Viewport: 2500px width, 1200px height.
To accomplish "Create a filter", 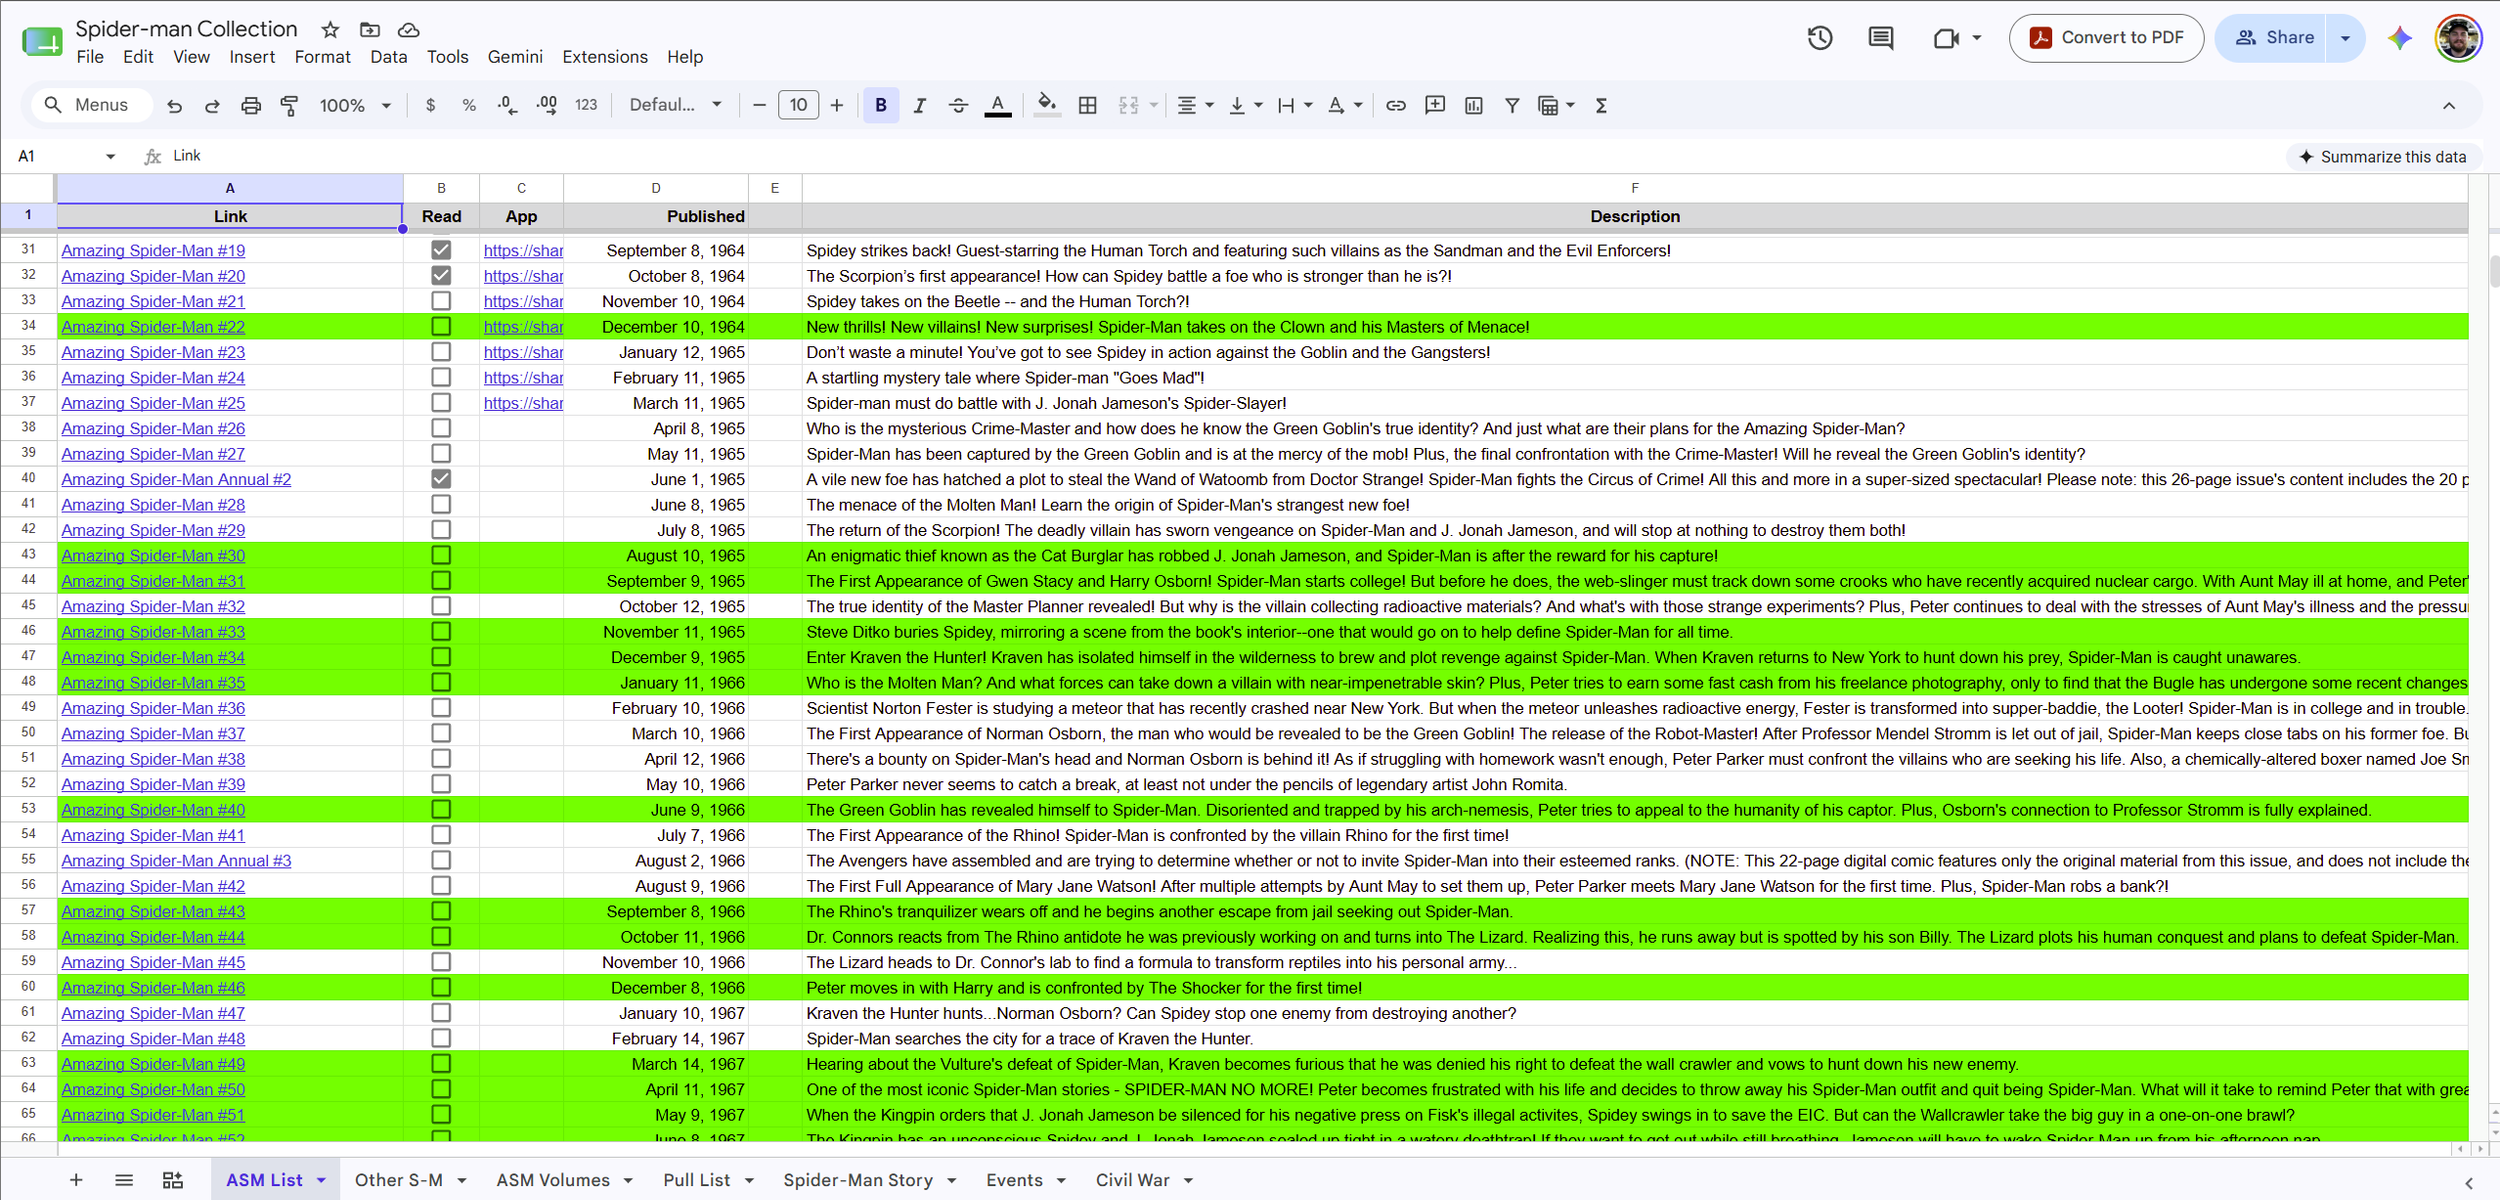I will 1512,105.
